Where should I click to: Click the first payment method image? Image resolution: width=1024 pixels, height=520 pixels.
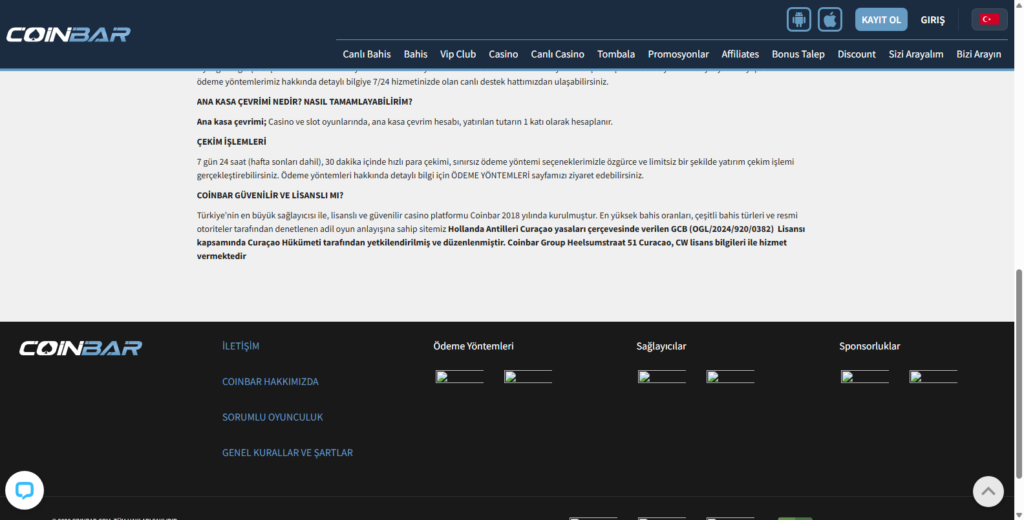[x=459, y=377]
